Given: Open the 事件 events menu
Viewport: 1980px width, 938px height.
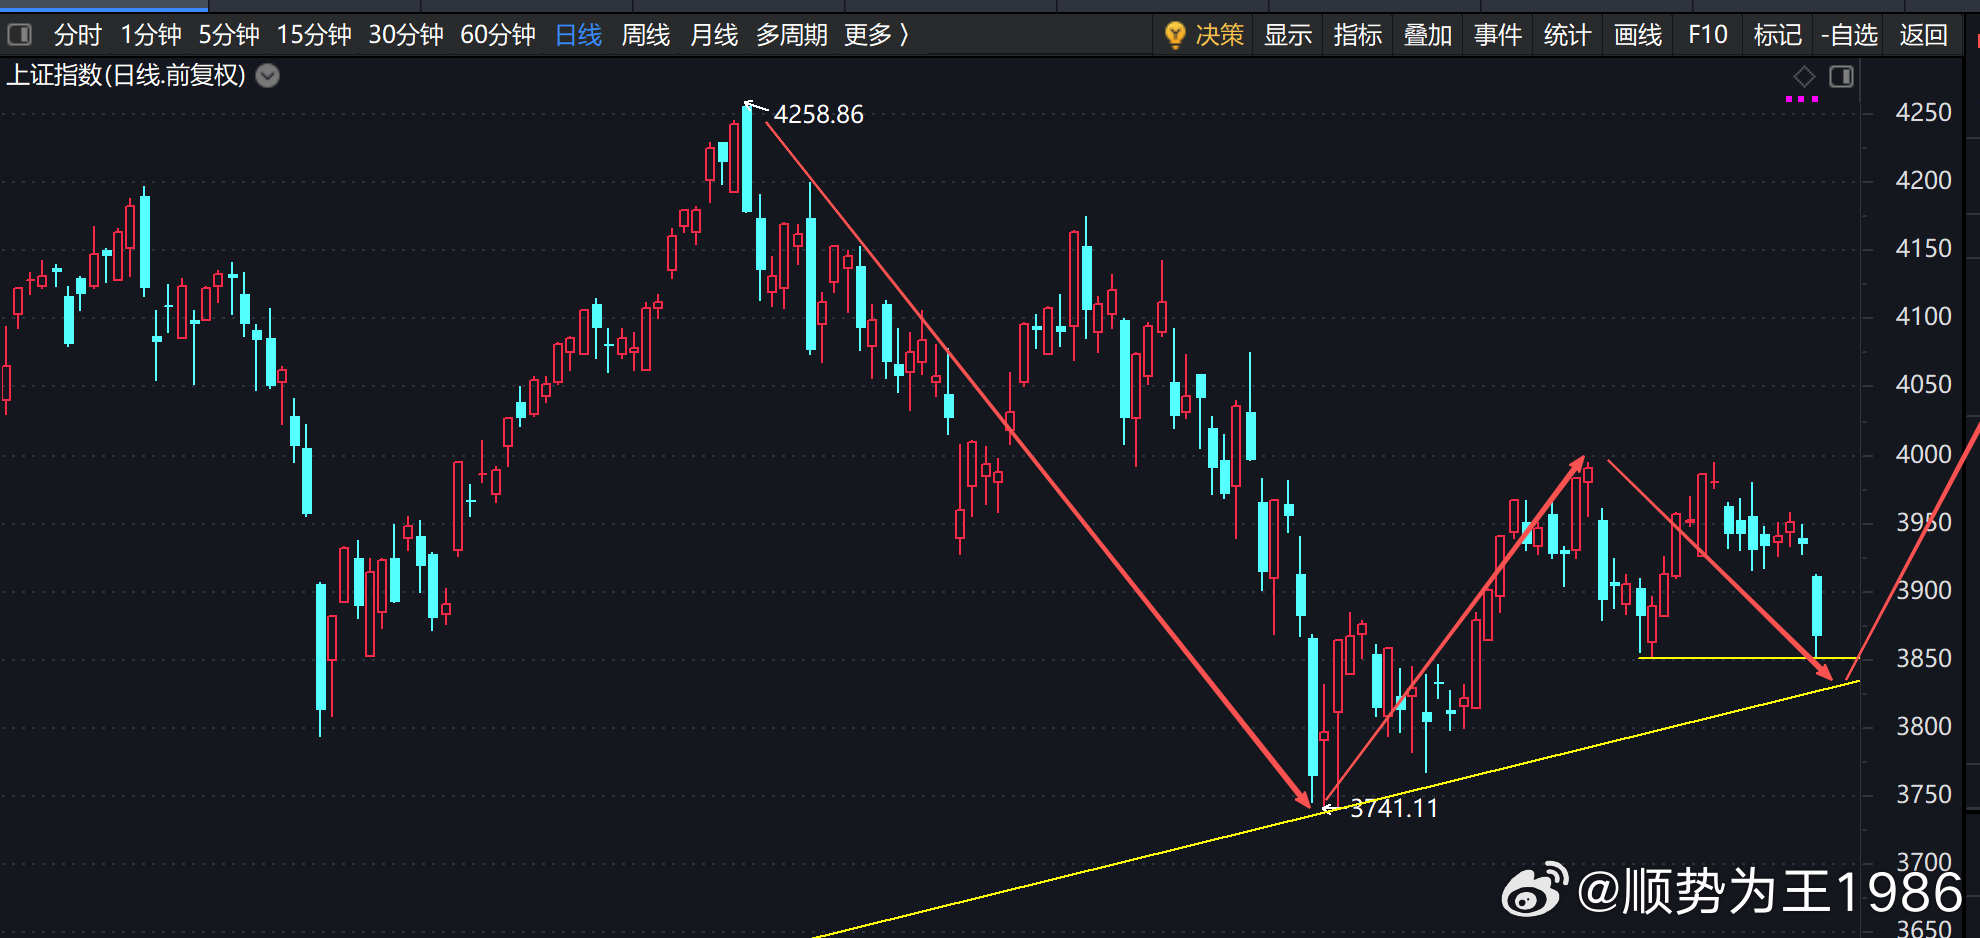Looking at the screenshot, I should coord(1498,36).
